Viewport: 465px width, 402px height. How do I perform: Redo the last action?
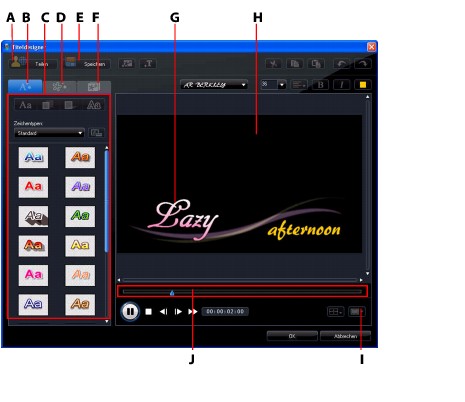[x=363, y=64]
